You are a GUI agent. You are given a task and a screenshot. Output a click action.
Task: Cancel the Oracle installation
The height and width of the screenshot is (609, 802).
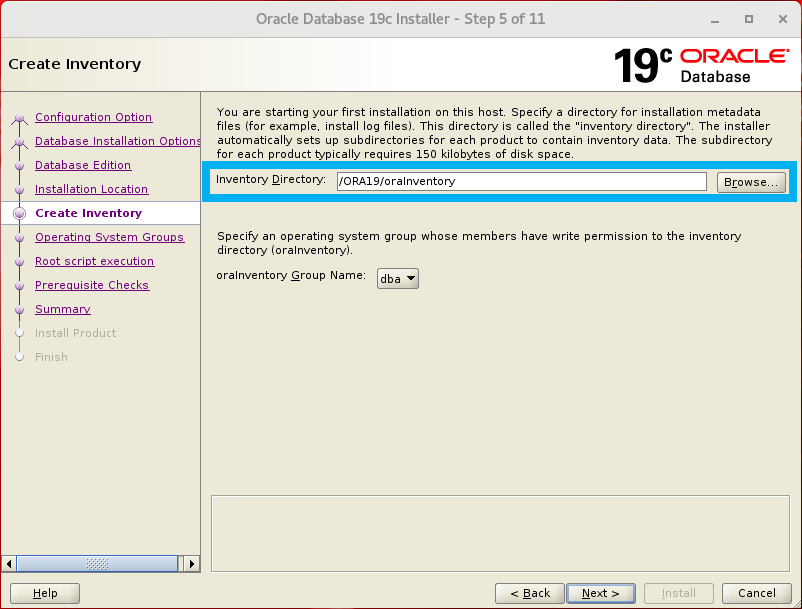756,593
